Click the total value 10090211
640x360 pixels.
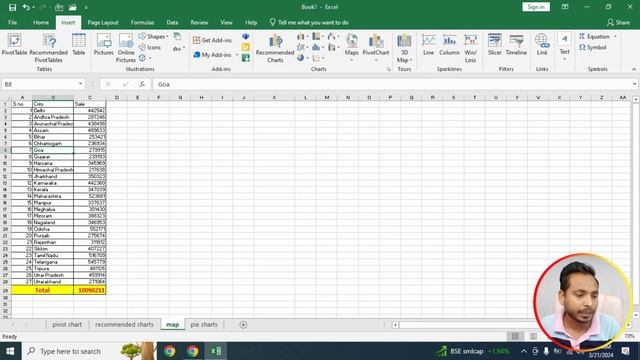[90, 290]
